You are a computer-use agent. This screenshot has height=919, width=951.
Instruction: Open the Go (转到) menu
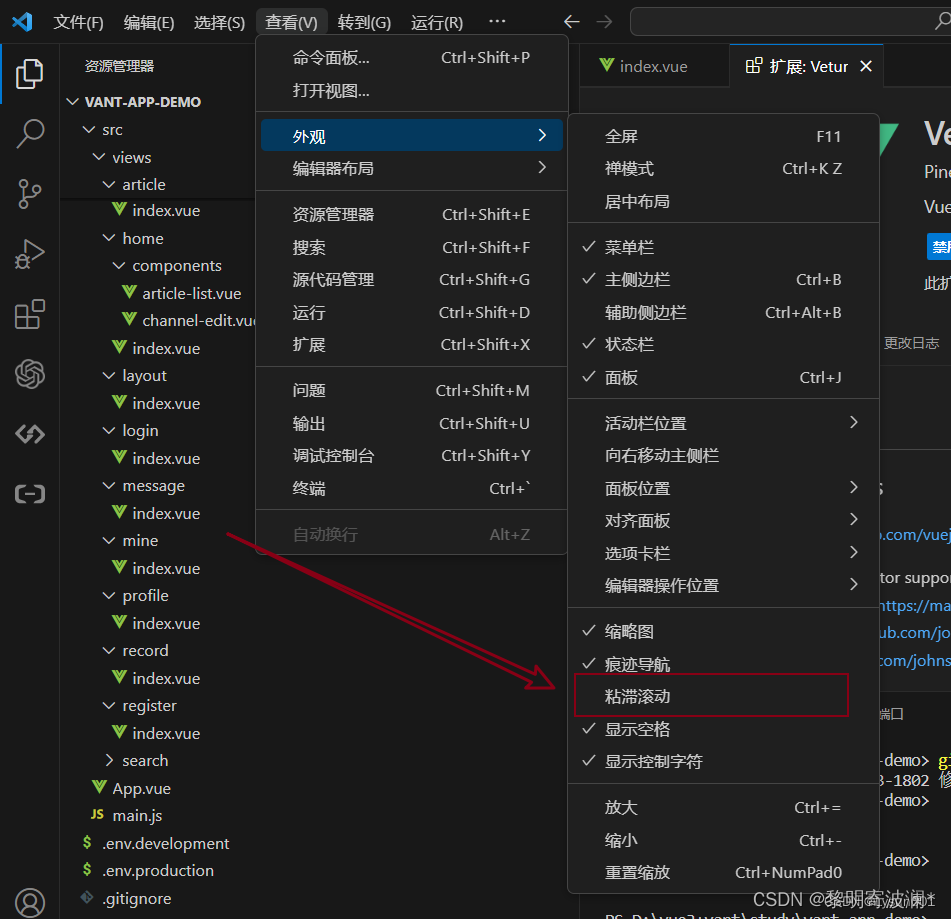(364, 22)
